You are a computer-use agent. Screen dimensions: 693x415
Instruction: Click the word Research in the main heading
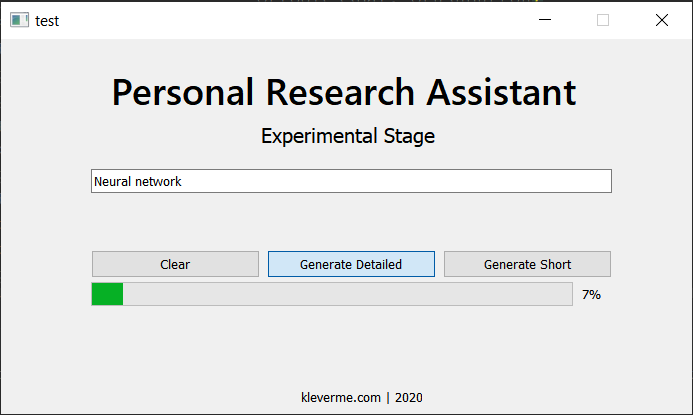pos(340,93)
